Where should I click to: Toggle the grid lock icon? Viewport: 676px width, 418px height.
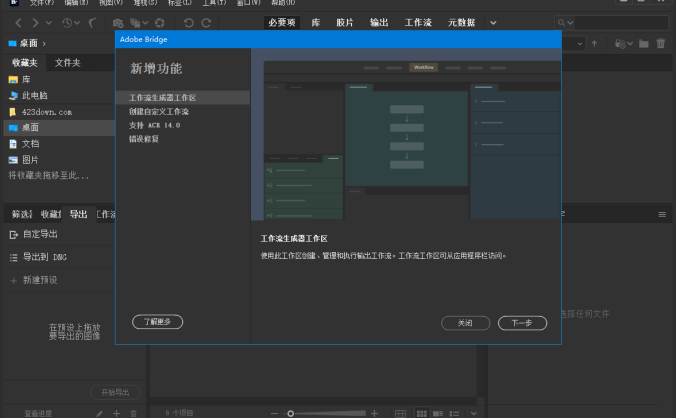(x=401, y=414)
